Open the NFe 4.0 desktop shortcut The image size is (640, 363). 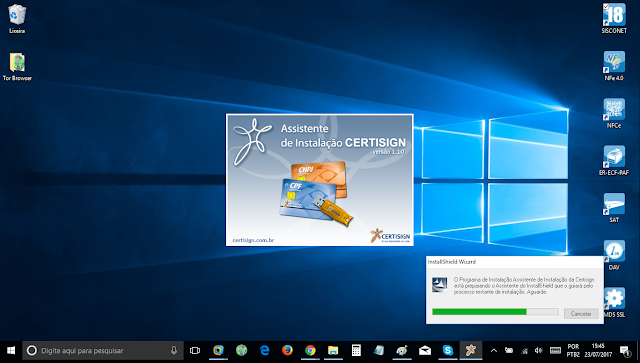tap(614, 66)
